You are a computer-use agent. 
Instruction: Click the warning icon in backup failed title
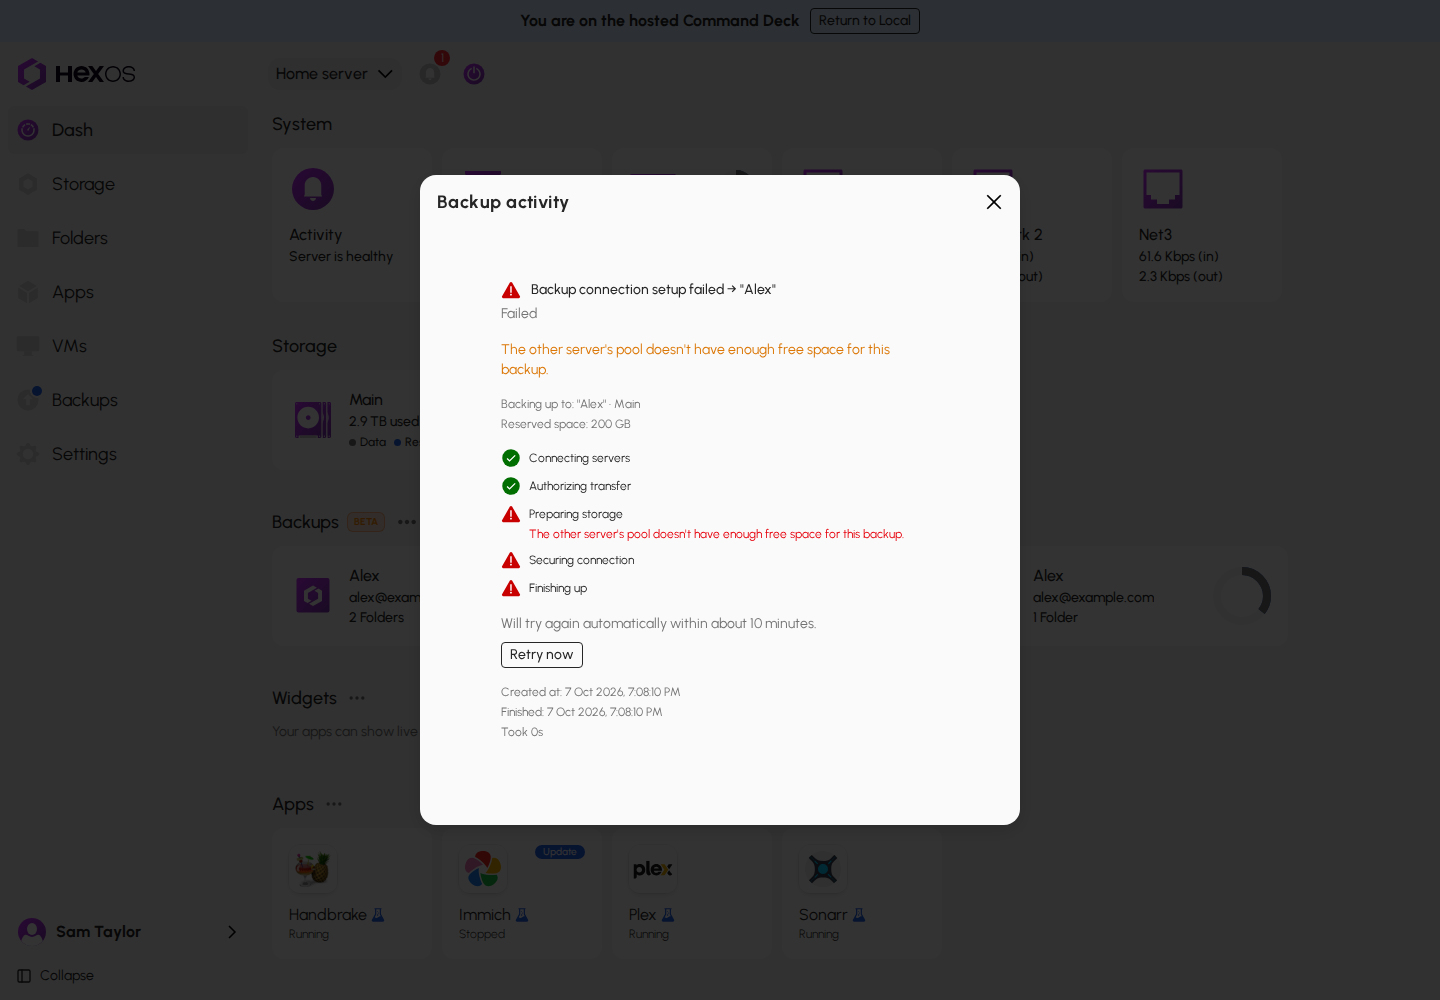tap(511, 290)
